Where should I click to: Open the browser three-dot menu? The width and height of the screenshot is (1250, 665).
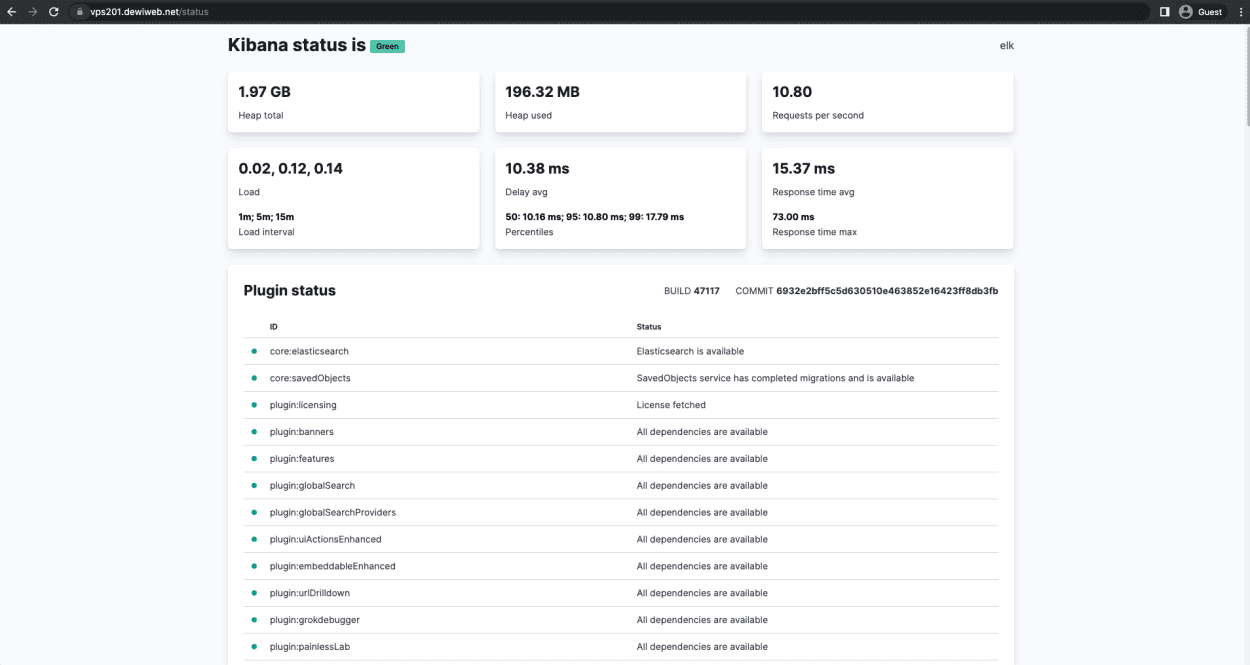[x=1239, y=12]
